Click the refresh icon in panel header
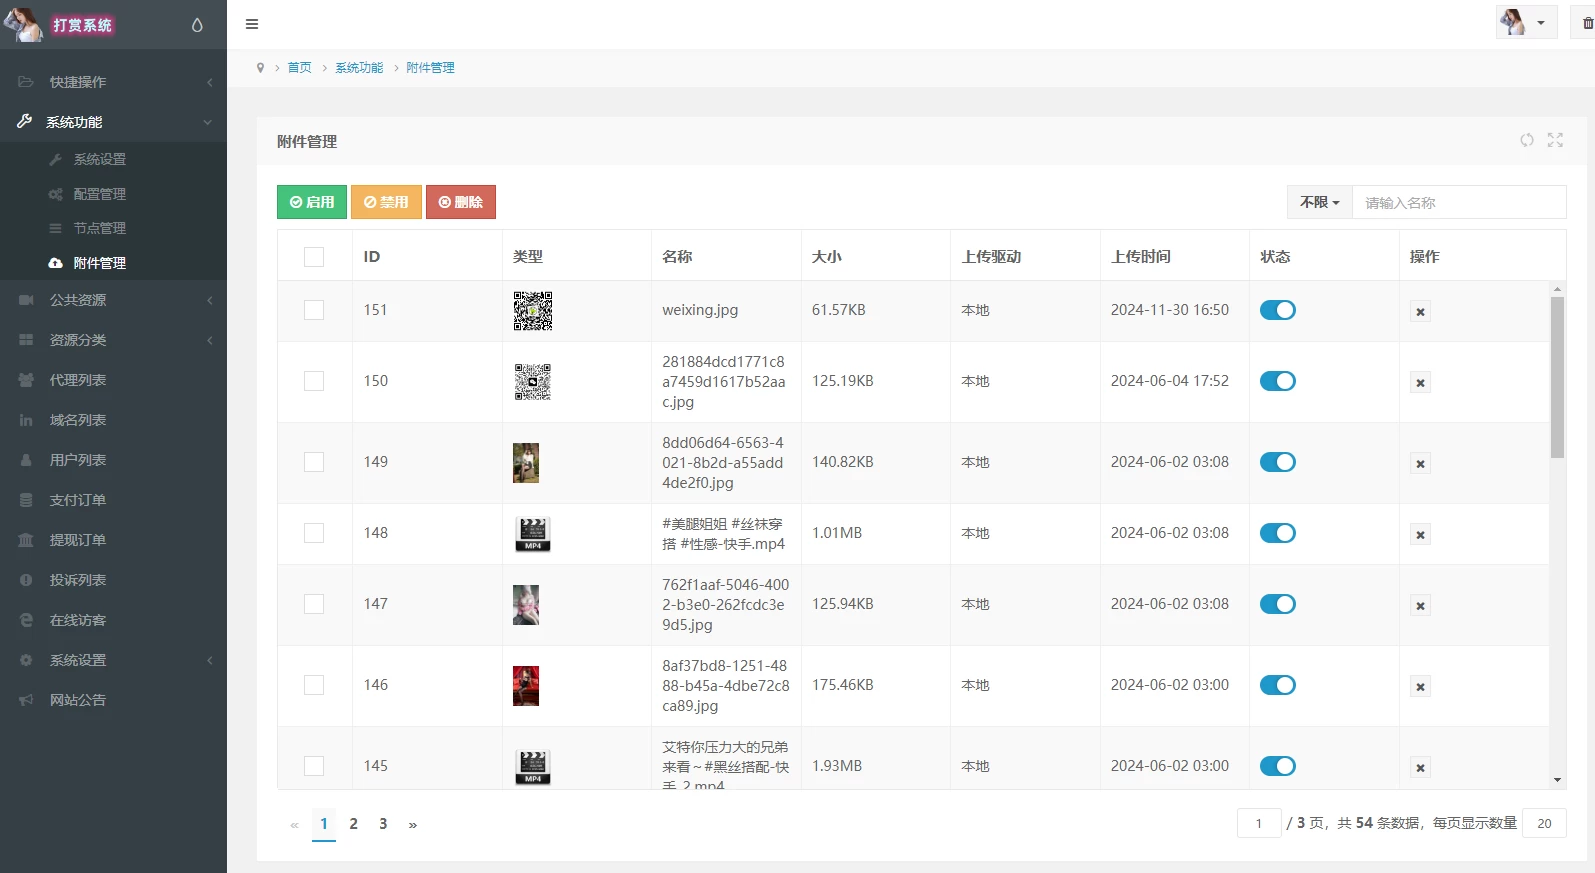Image resolution: width=1595 pixels, height=873 pixels. pyautogui.click(x=1526, y=141)
